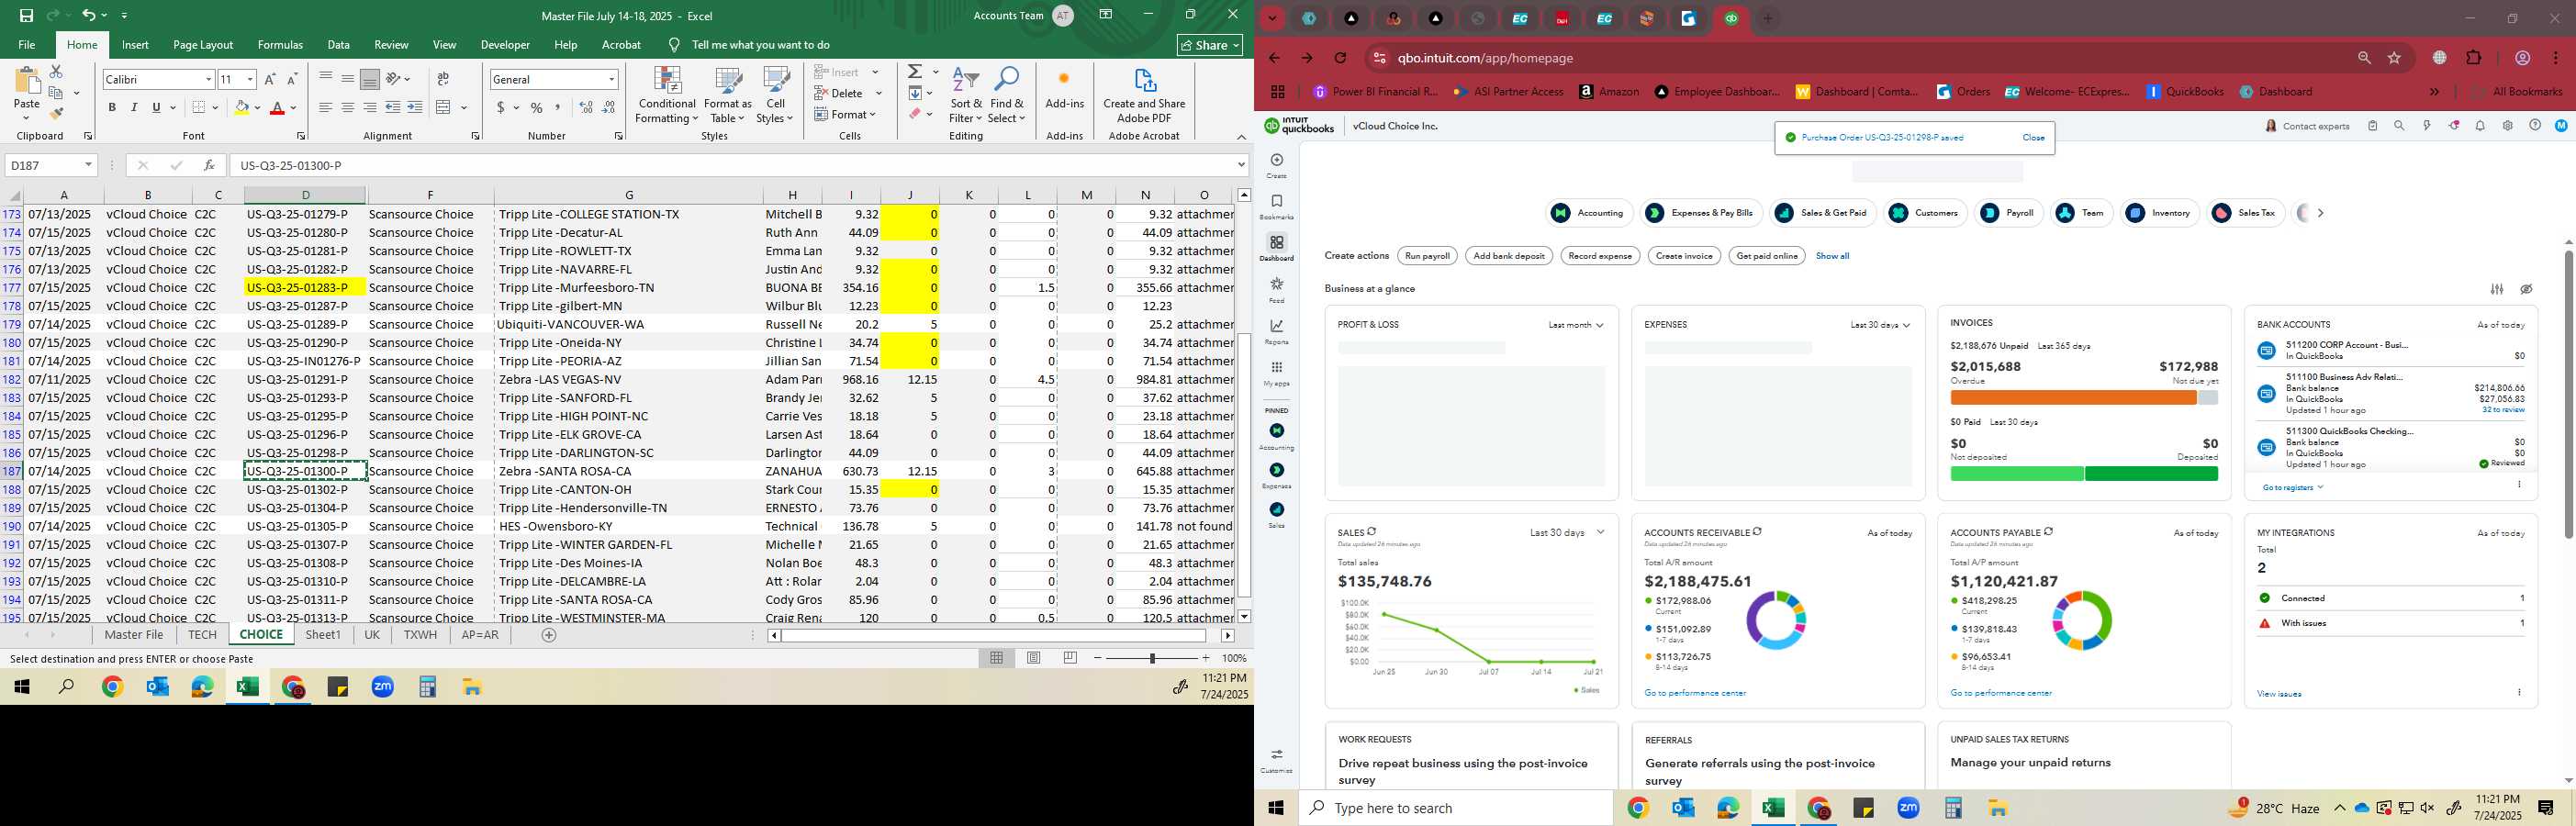Toggle Underline formatting in Excel

point(156,108)
